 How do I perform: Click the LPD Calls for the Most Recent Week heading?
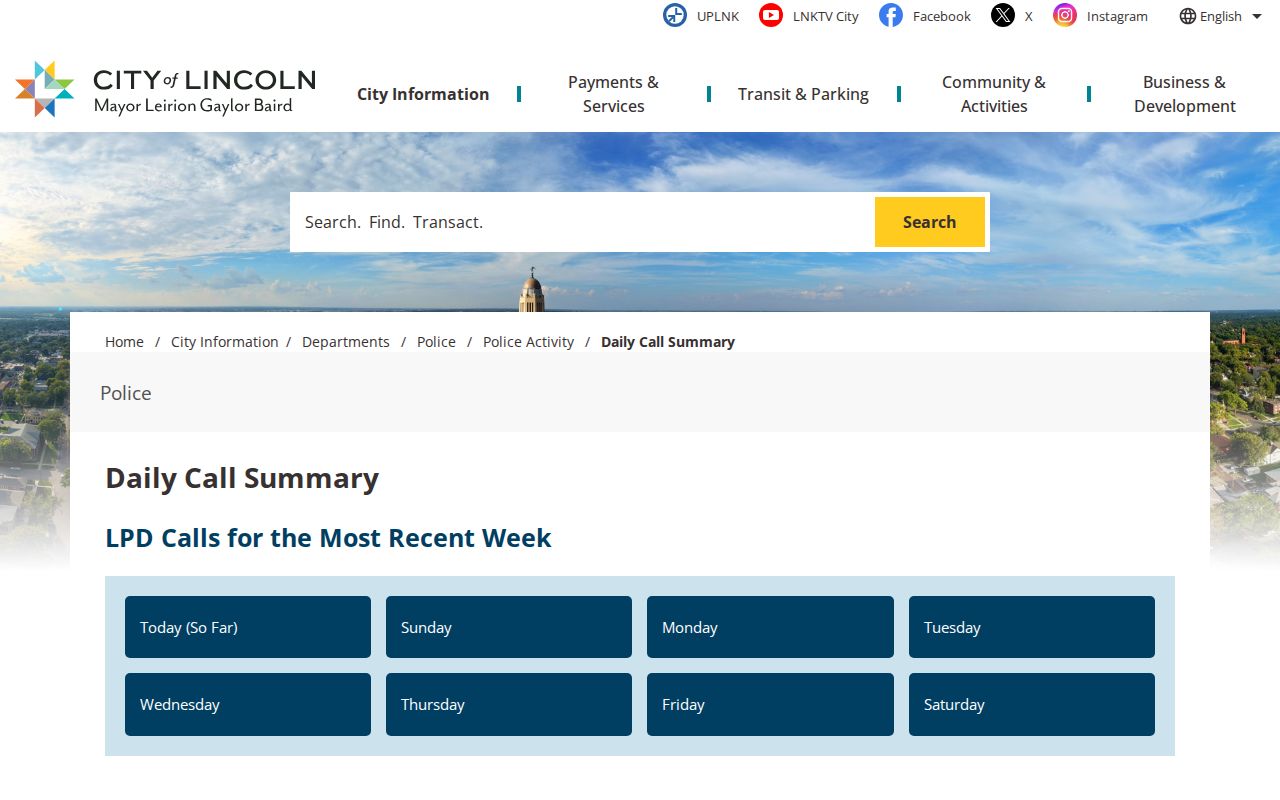pos(328,538)
